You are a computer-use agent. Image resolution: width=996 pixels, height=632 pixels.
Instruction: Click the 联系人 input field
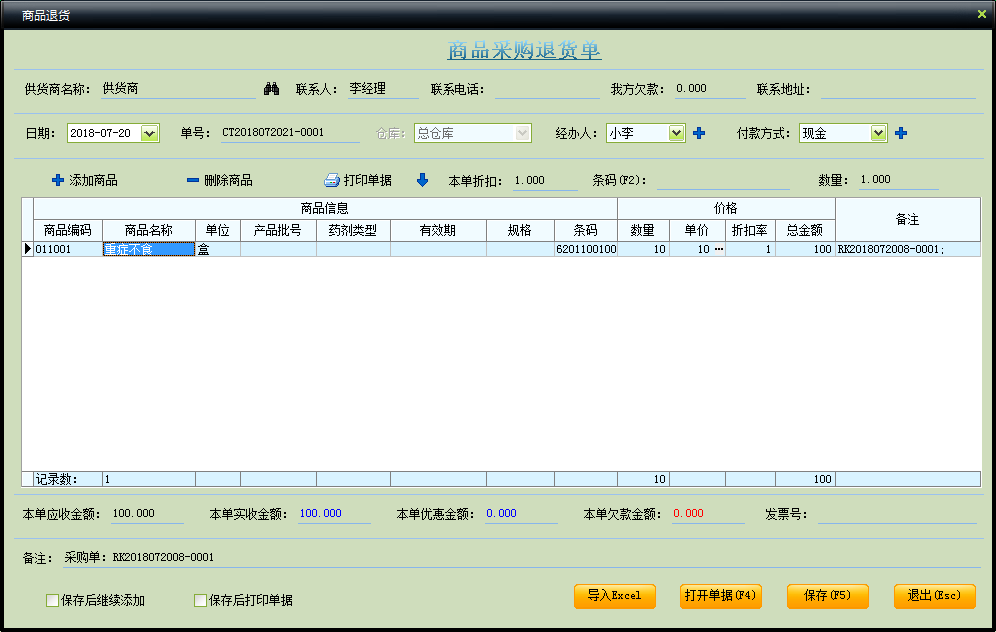point(383,90)
